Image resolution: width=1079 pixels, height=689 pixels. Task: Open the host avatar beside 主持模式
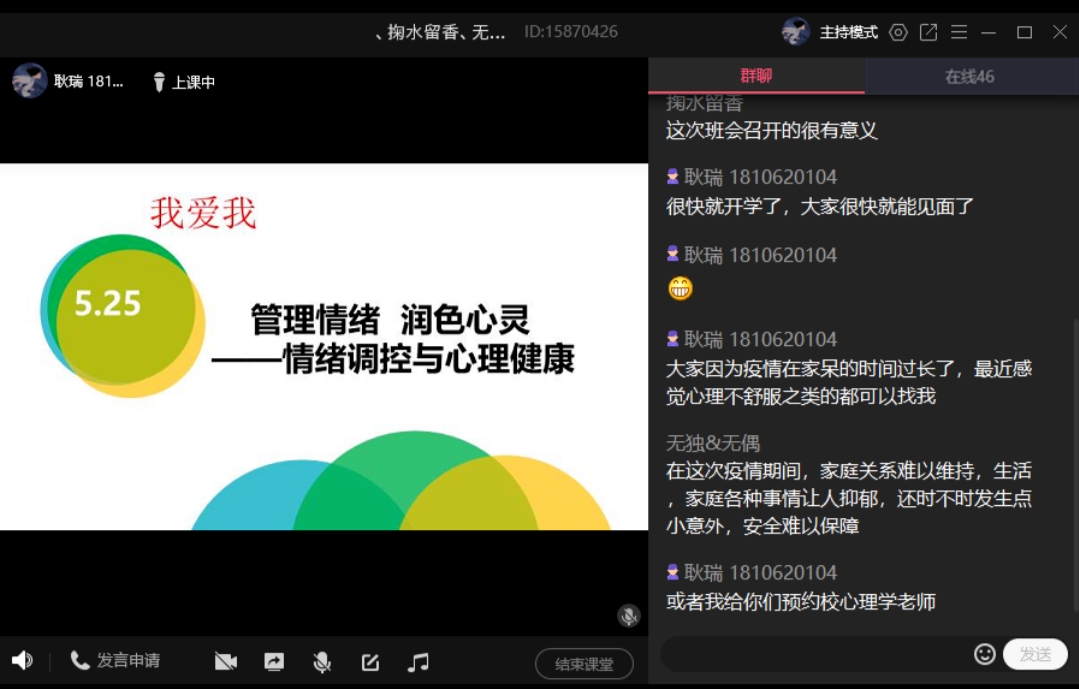pos(796,32)
